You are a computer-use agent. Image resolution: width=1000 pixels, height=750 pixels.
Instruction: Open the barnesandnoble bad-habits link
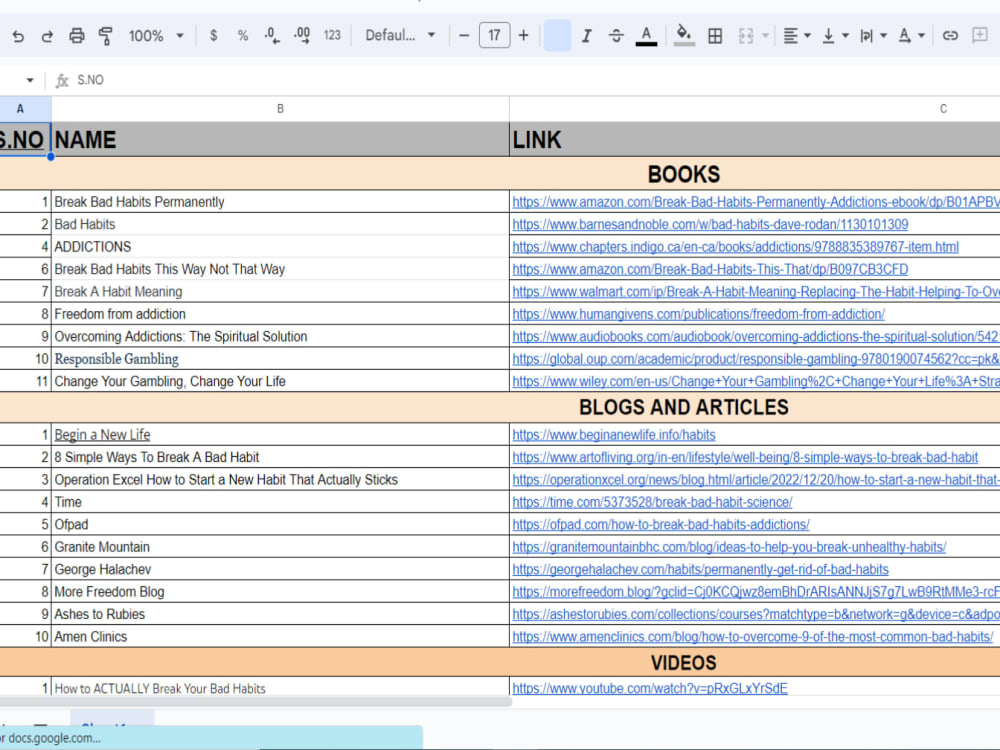pos(710,224)
